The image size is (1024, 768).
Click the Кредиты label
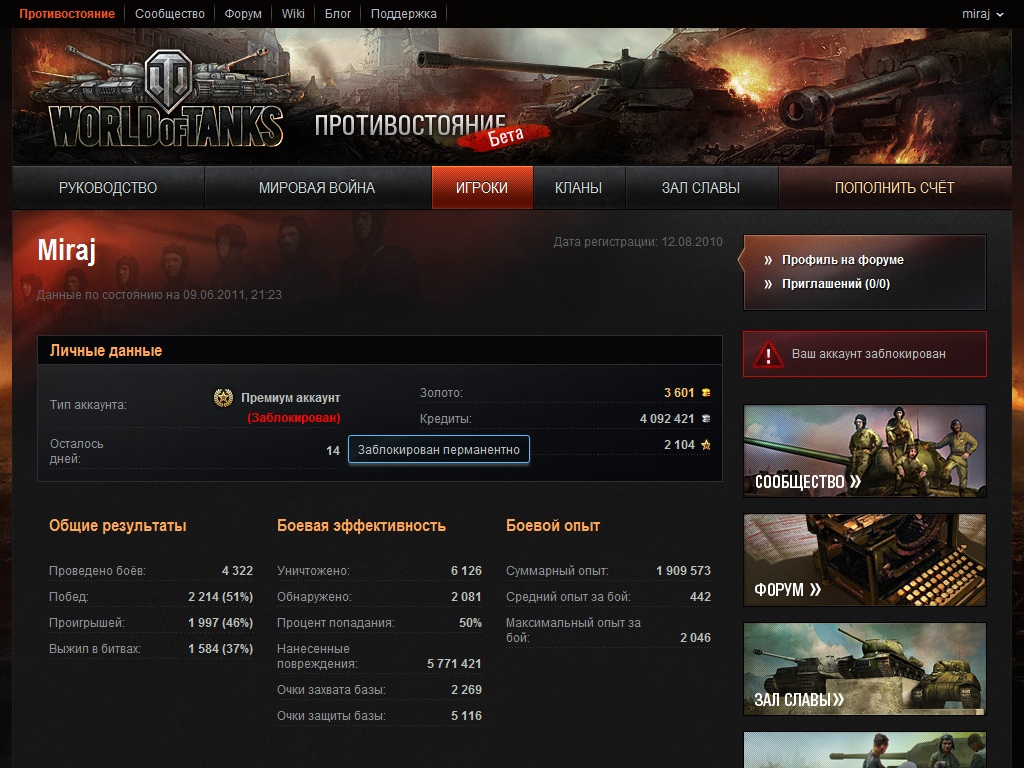(445, 419)
